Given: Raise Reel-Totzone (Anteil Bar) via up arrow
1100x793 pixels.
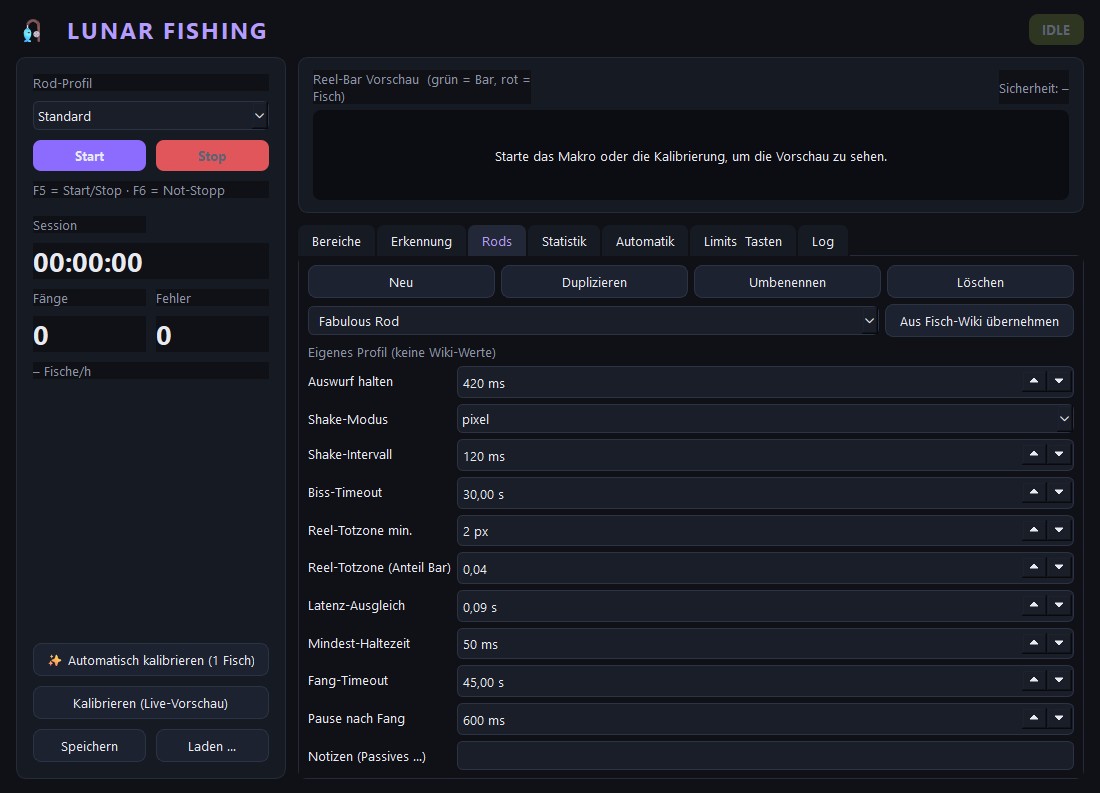Looking at the screenshot, I should (1033, 567).
